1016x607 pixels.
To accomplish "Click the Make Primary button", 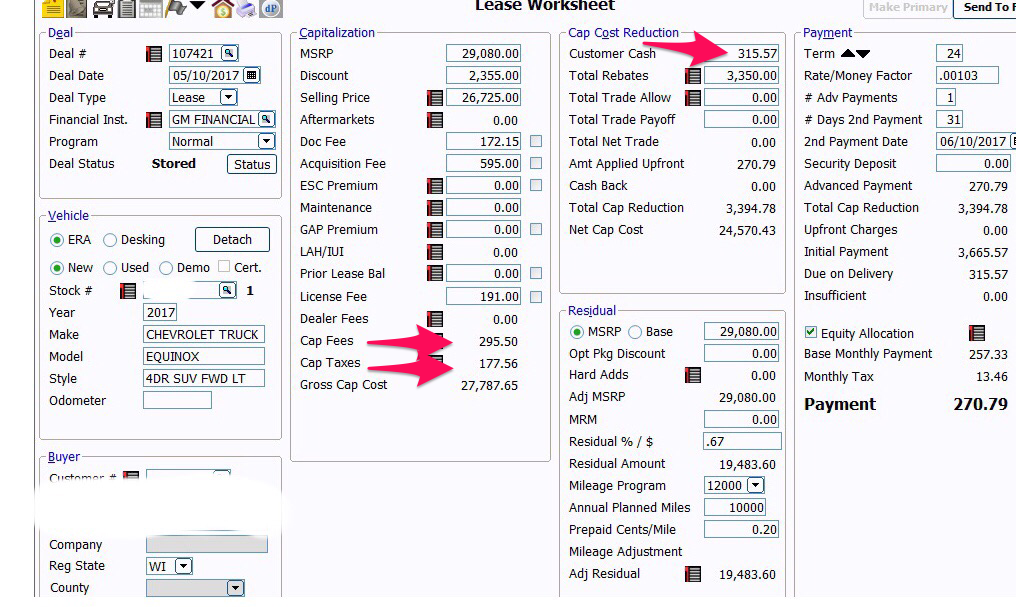I will [x=908, y=8].
